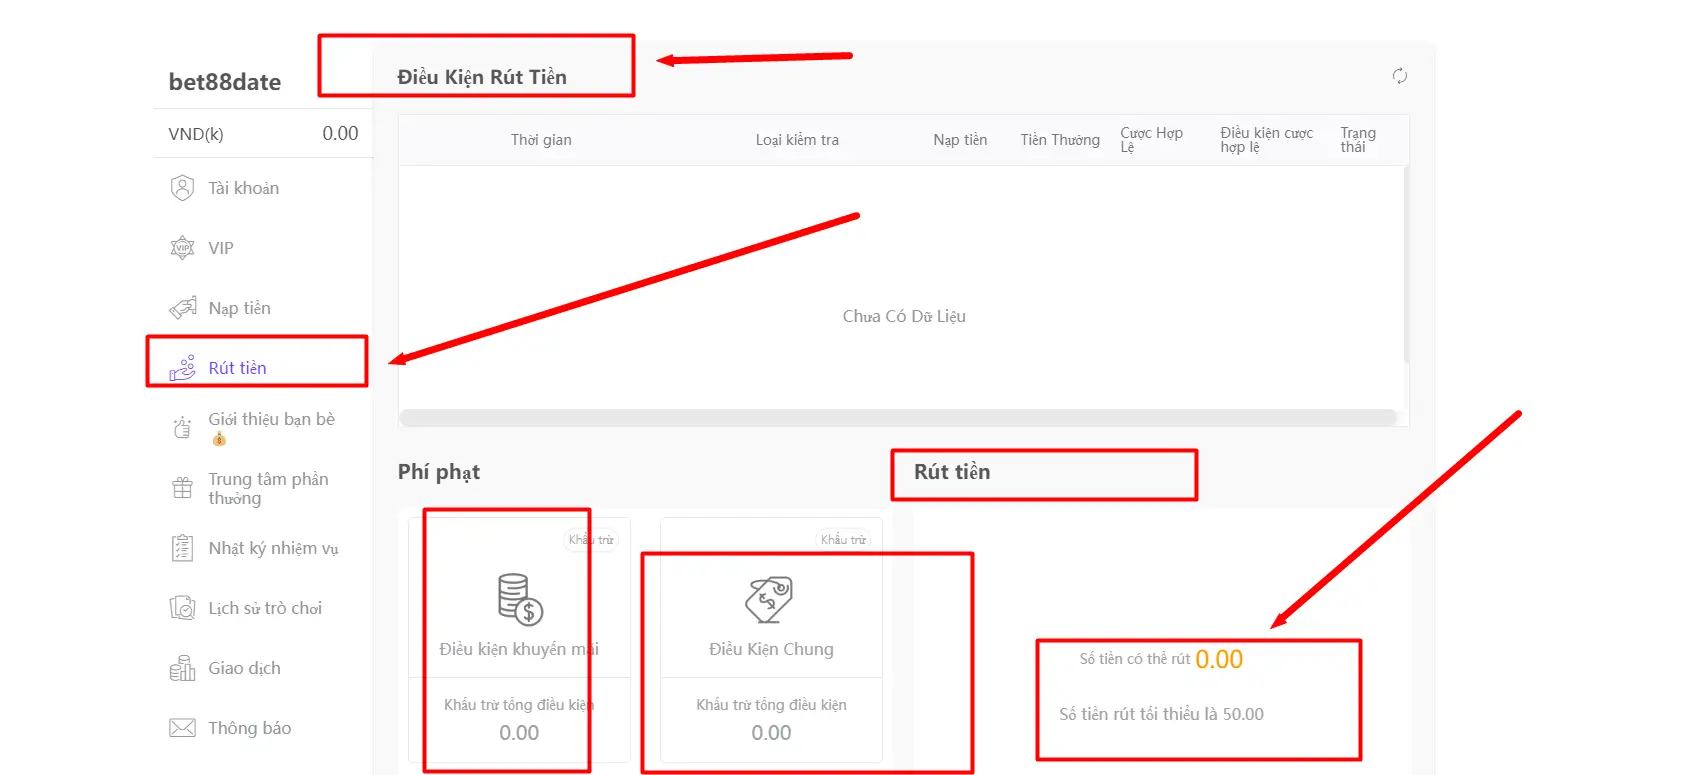
Task: Click the VND(k) balance label
Action: (196, 134)
